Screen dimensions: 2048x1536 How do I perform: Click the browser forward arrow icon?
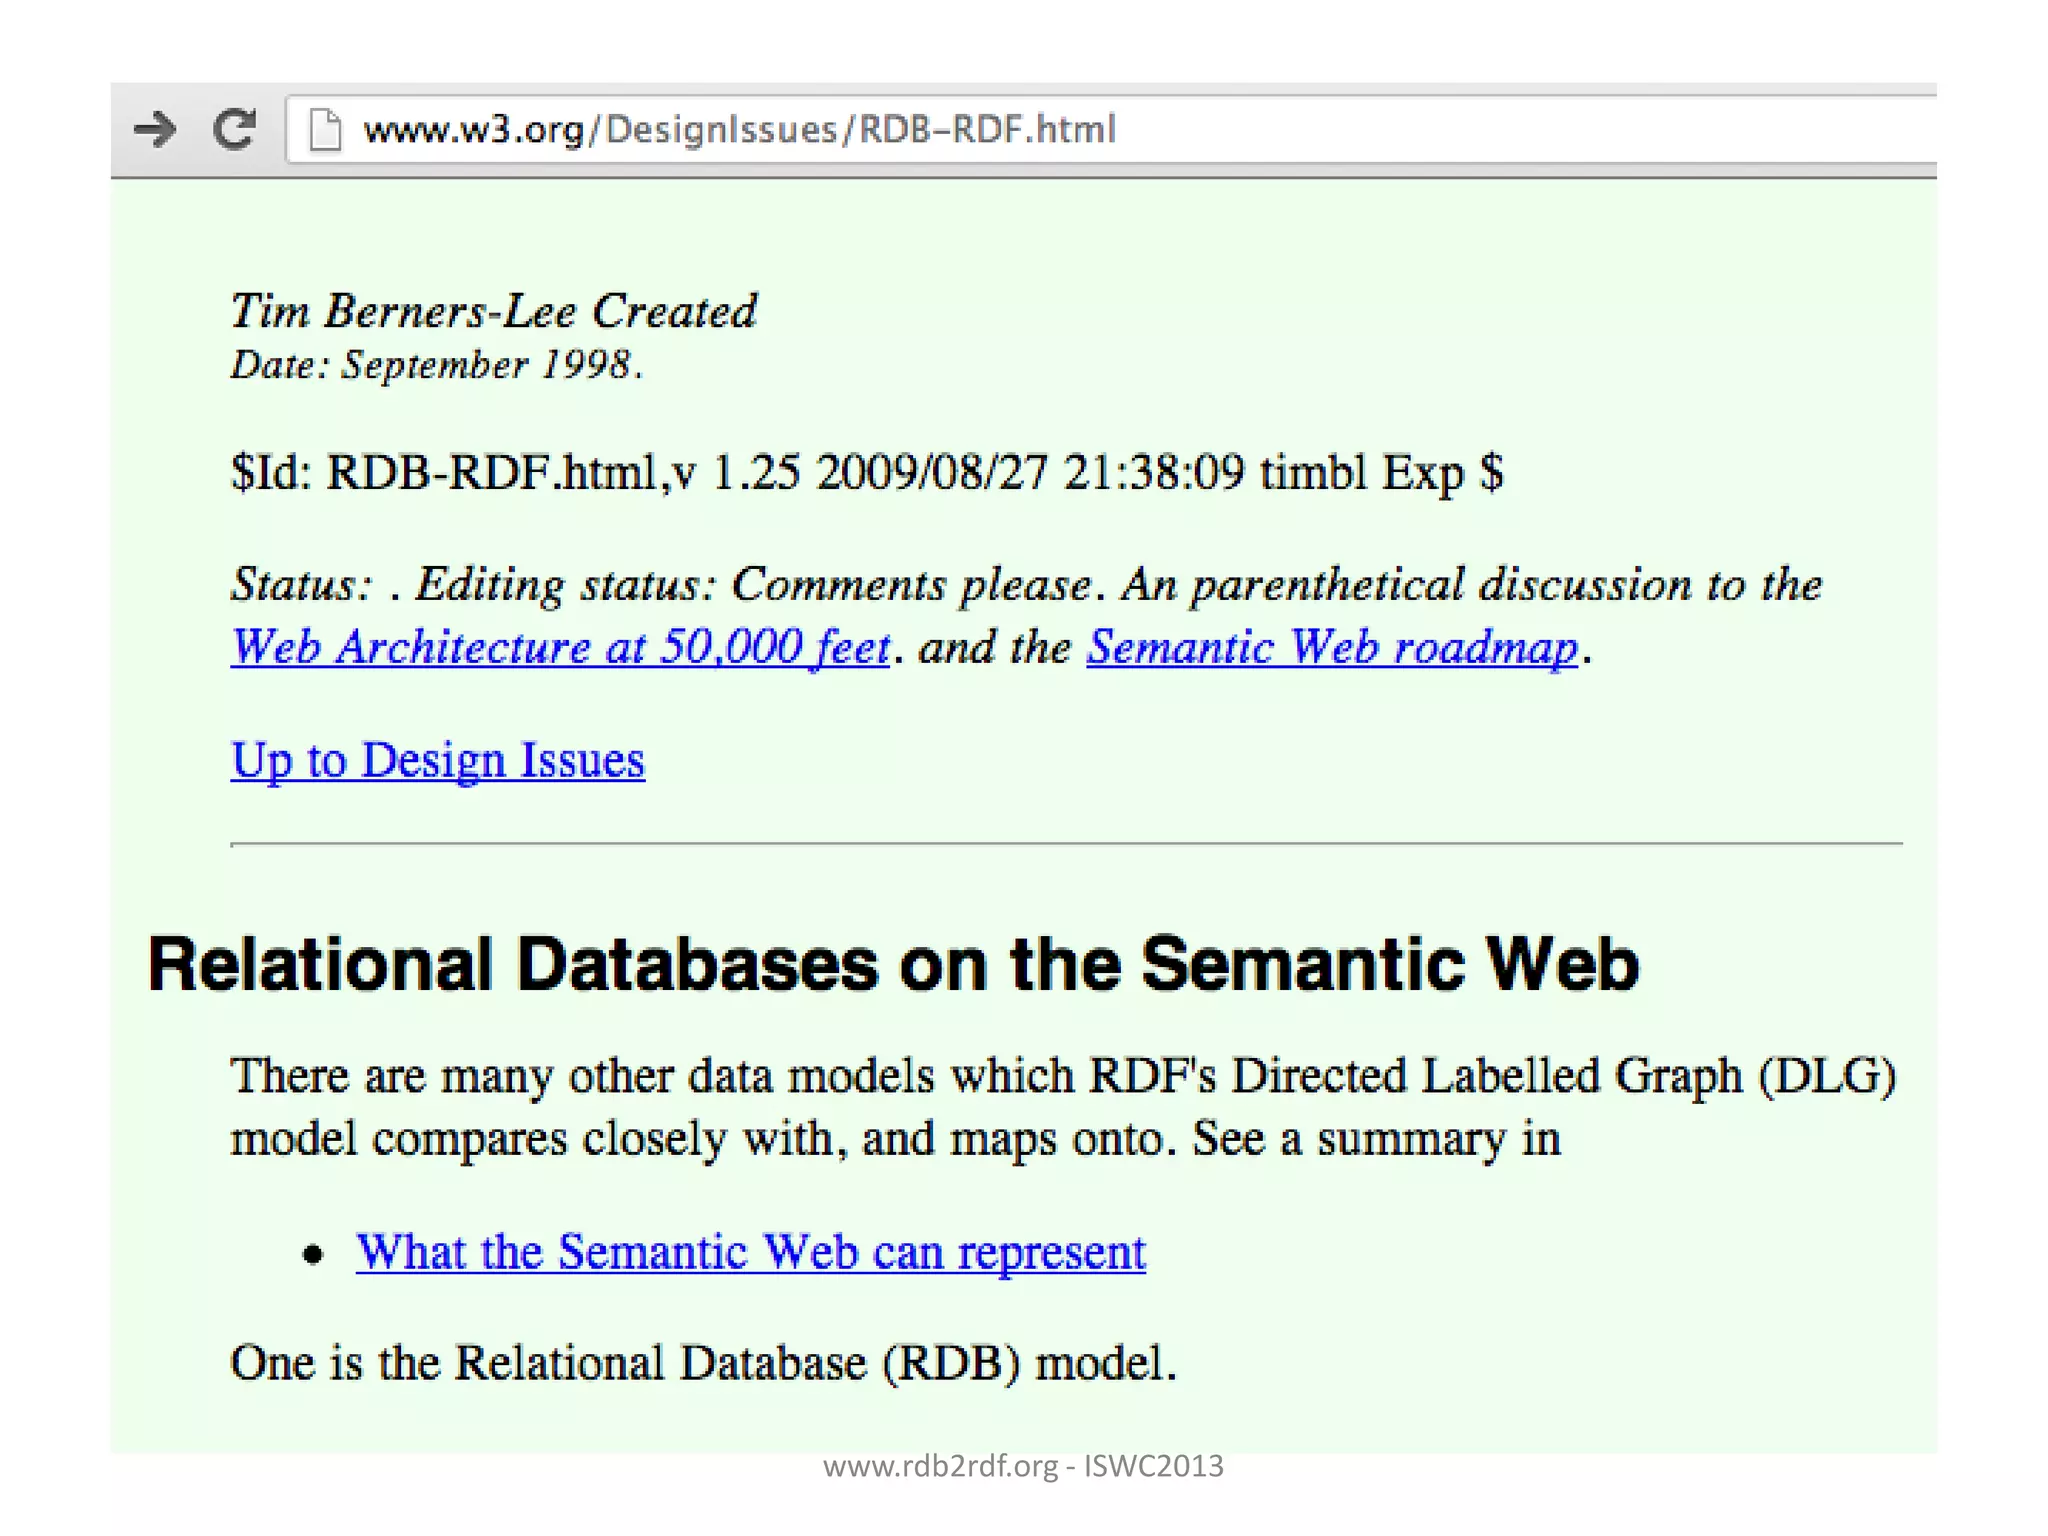click(155, 129)
